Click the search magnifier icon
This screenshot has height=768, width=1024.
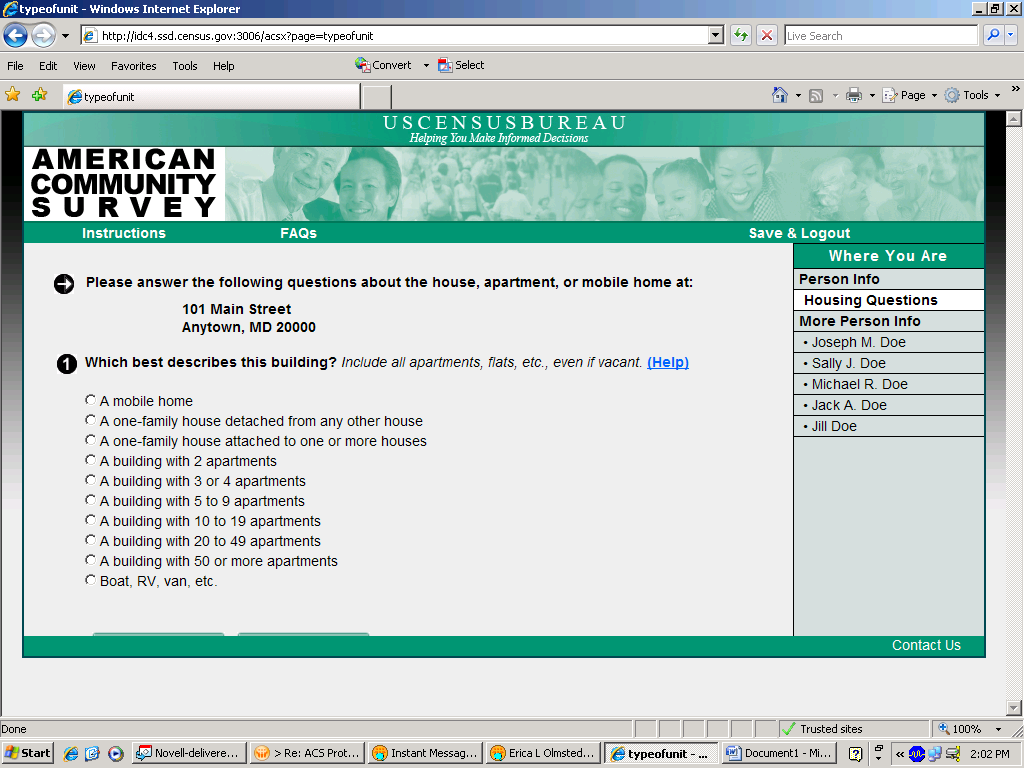[993, 35]
